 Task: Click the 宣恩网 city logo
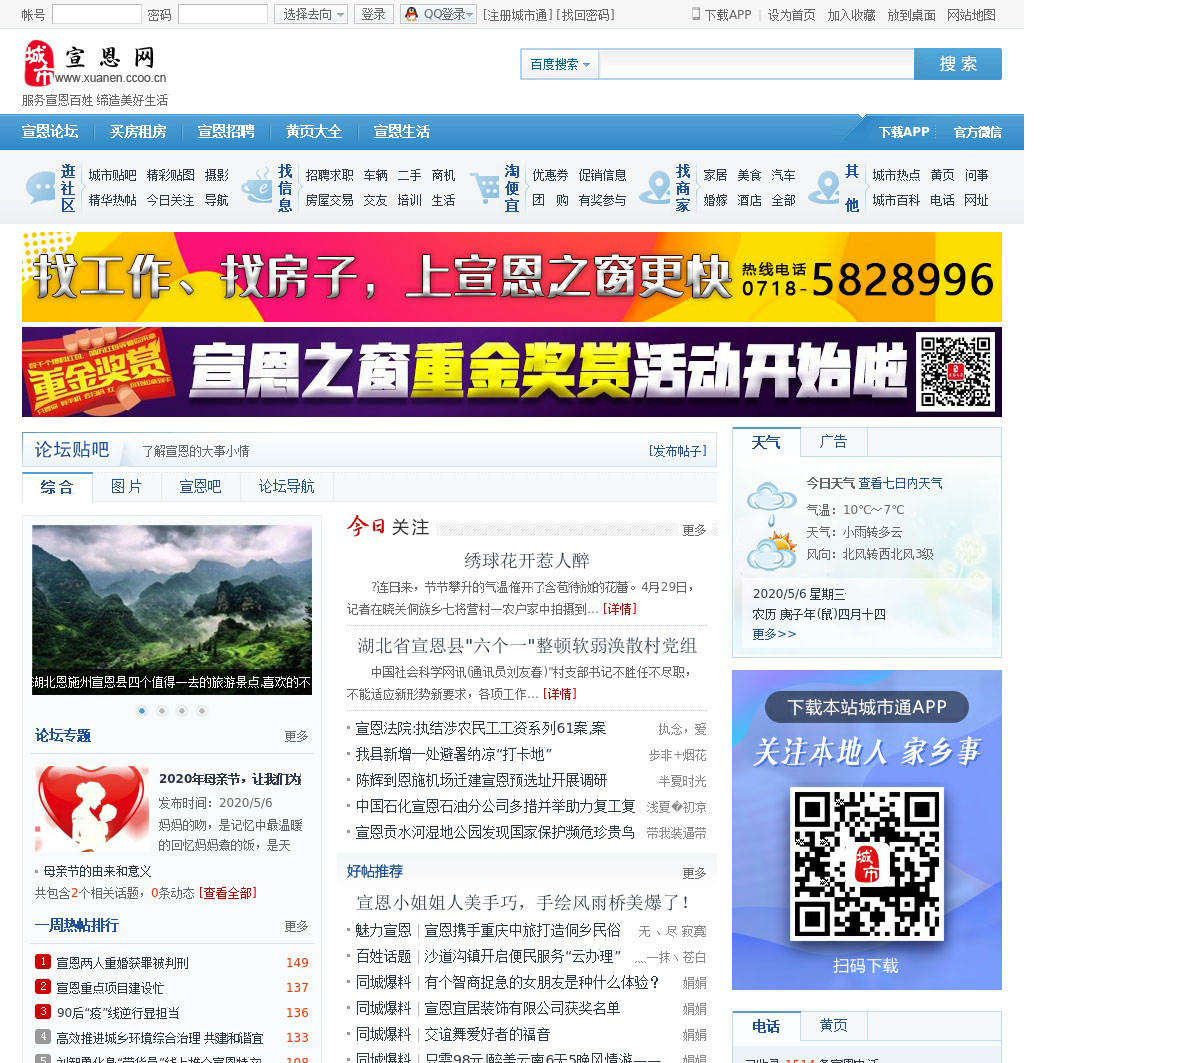[95, 63]
